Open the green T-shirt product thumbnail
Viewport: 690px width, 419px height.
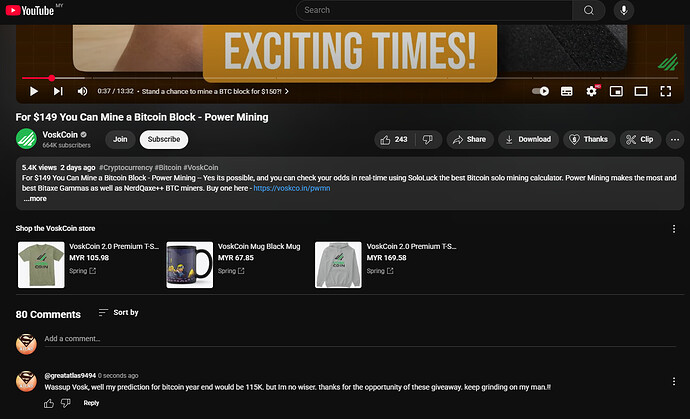(x=41, y=265)
